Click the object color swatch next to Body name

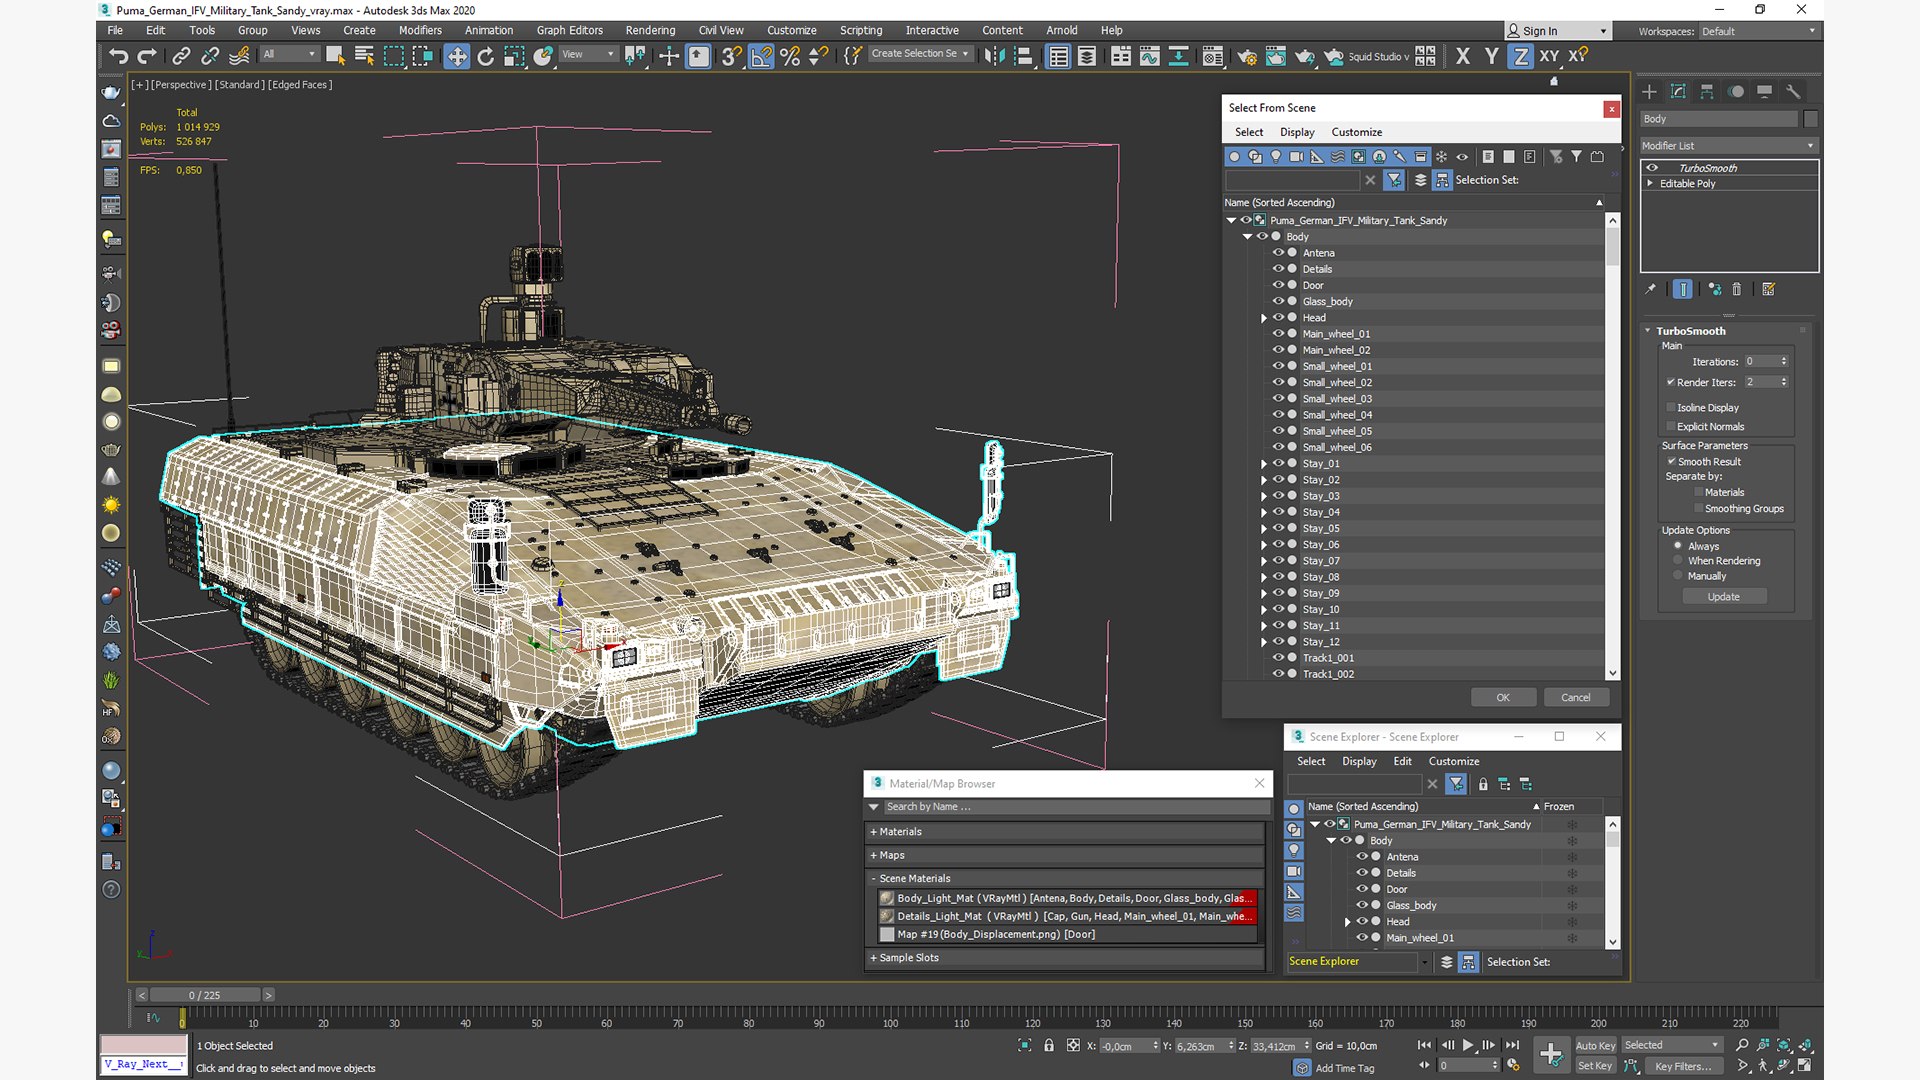tap(1810, 119)
